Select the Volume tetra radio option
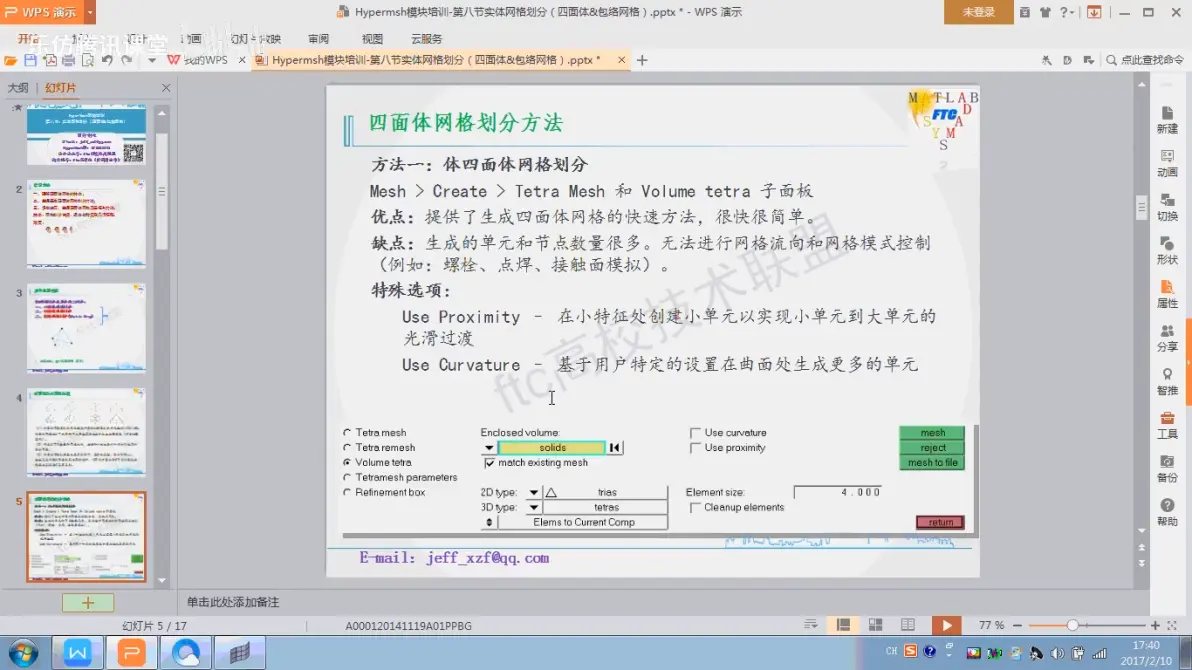 click(x=347, y=462)
